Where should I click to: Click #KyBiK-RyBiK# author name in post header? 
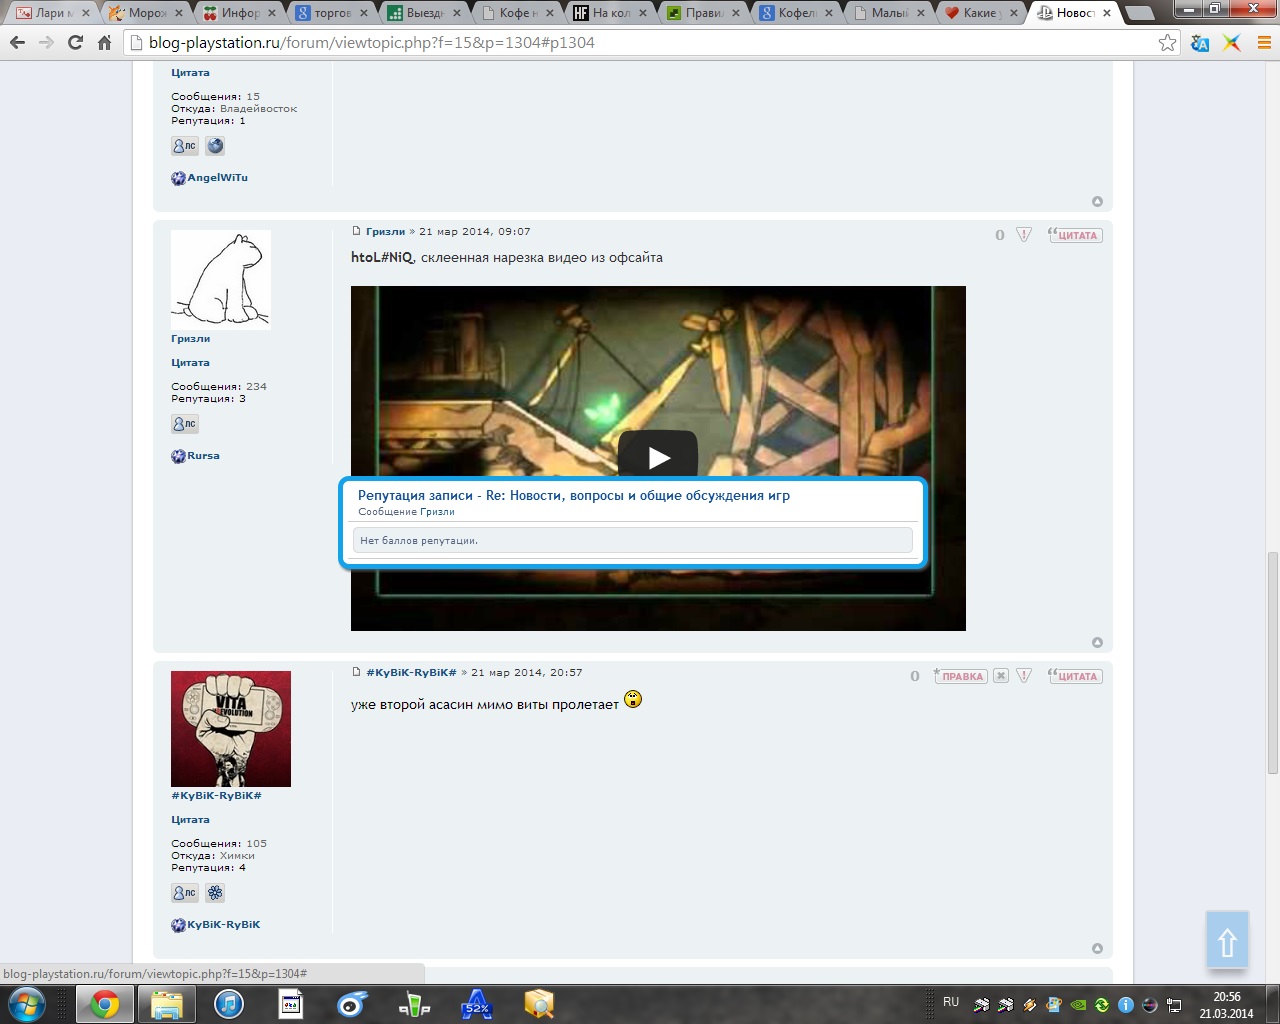(411, 672)
